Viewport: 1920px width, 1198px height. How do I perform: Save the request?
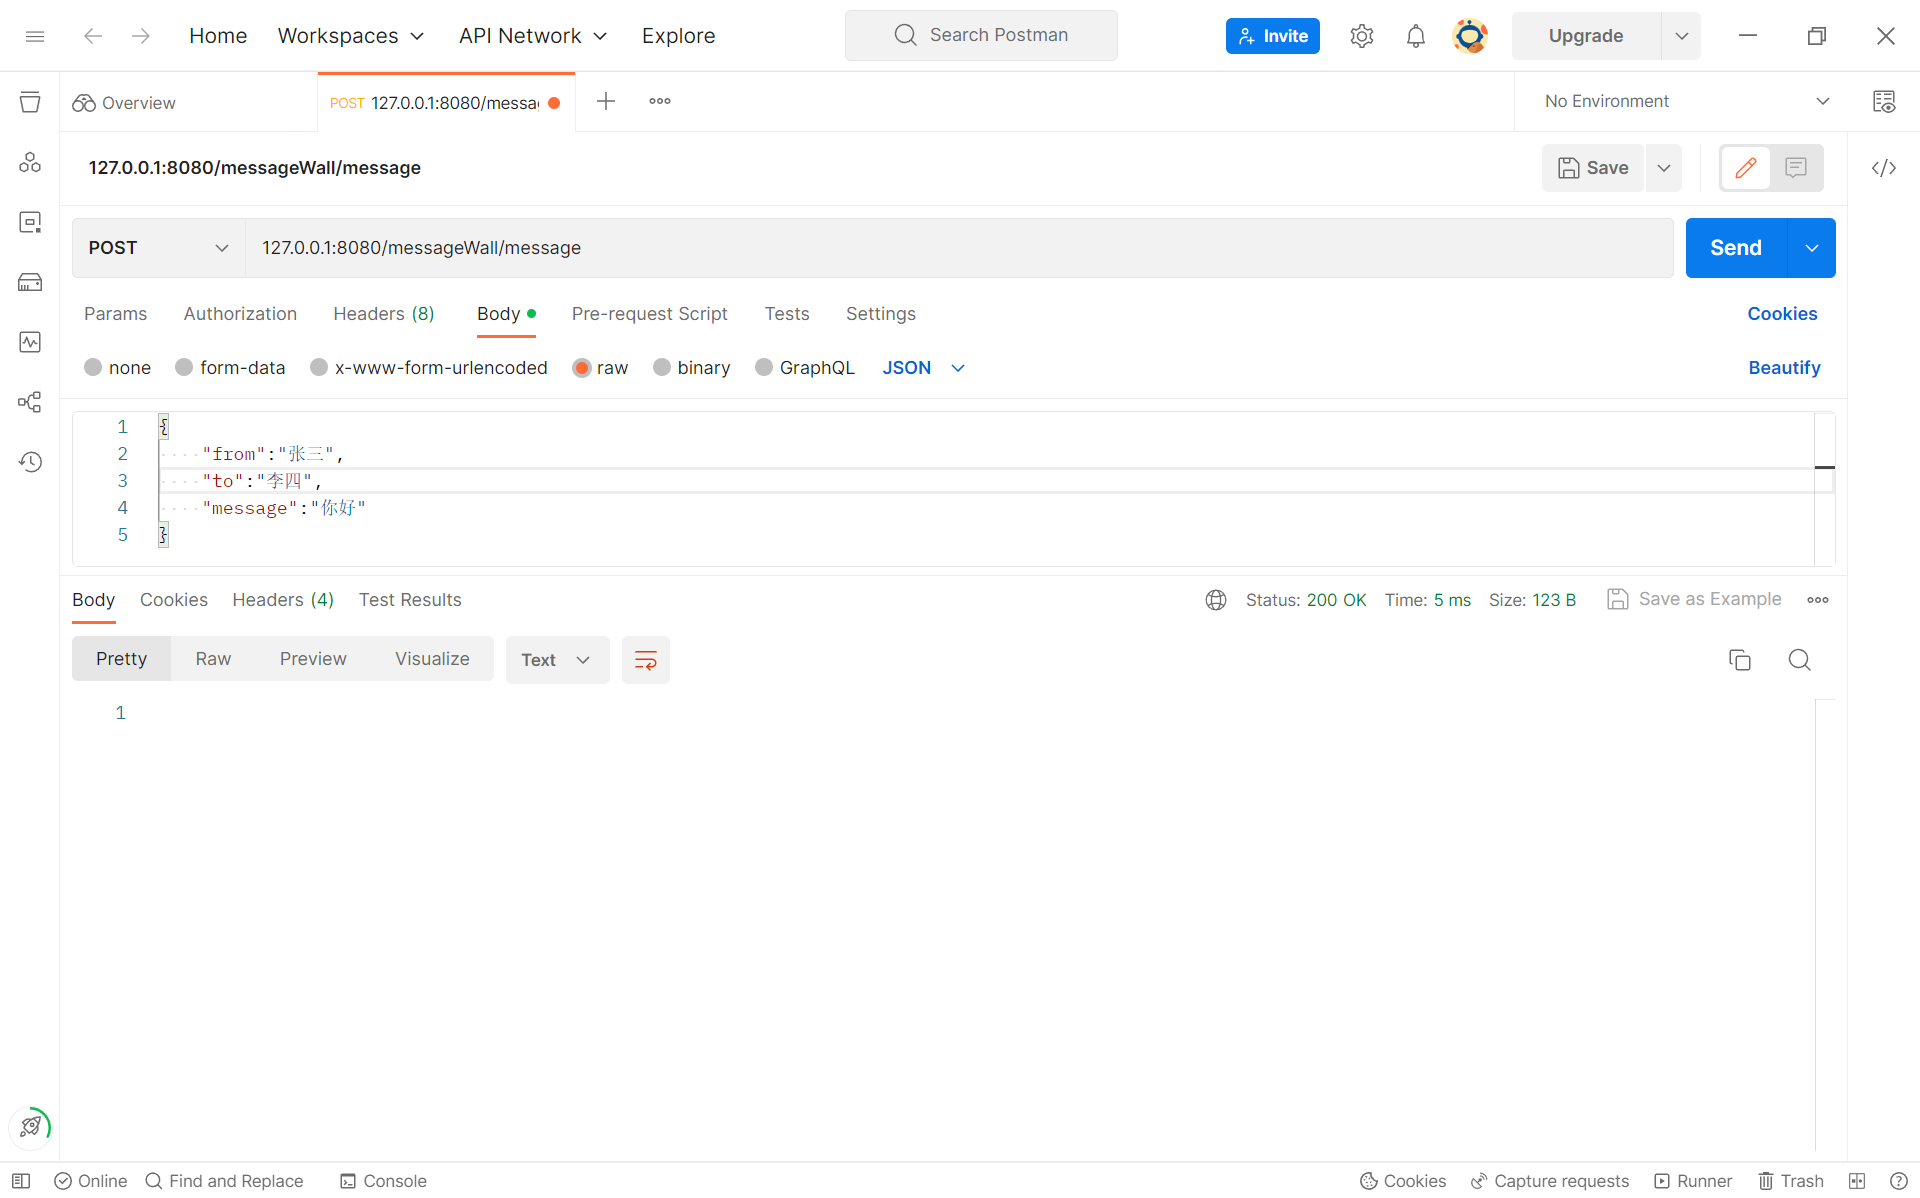[1593, 168]
